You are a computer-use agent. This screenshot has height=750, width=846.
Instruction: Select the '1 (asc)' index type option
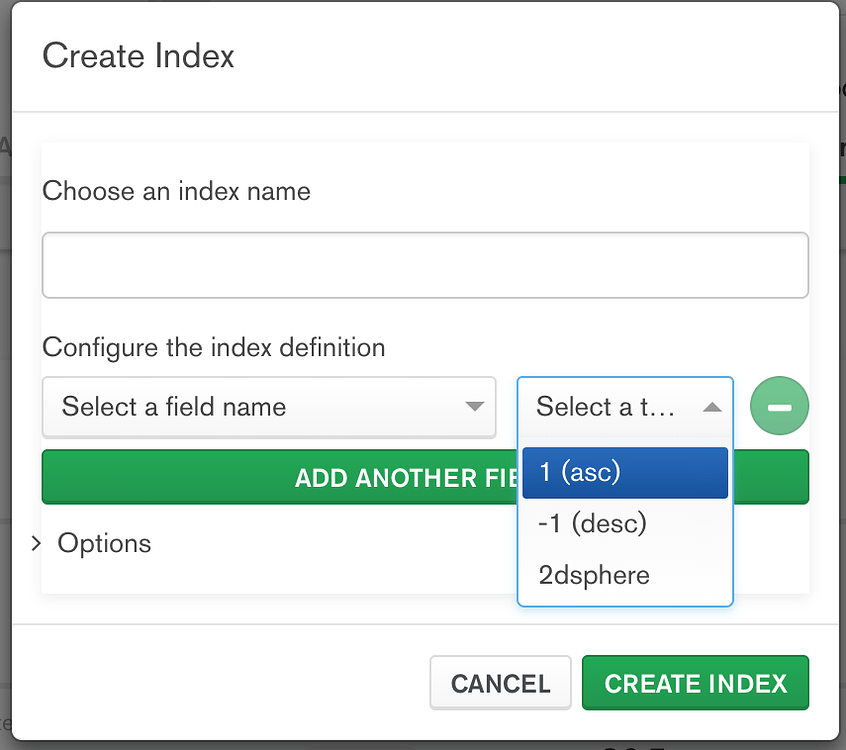tap(625, 472)
